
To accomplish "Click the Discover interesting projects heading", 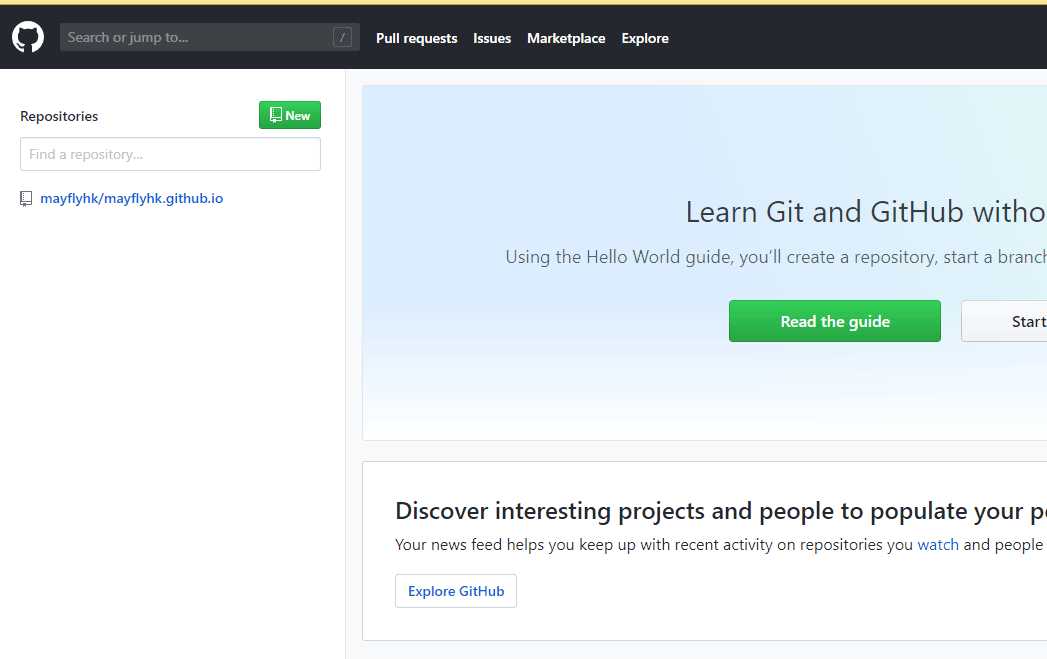I will [x=721, y=511].
